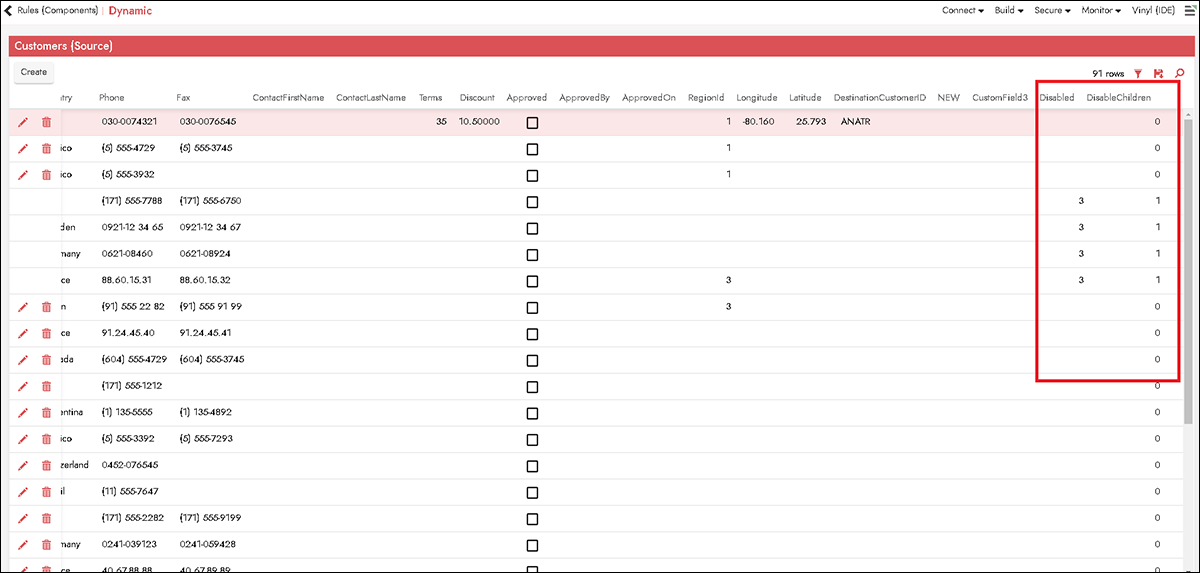Viewport: 1200px width, 573px height.
Task: Check Approved box for phone 88.60.15.31 row
Action: [532, 281]
